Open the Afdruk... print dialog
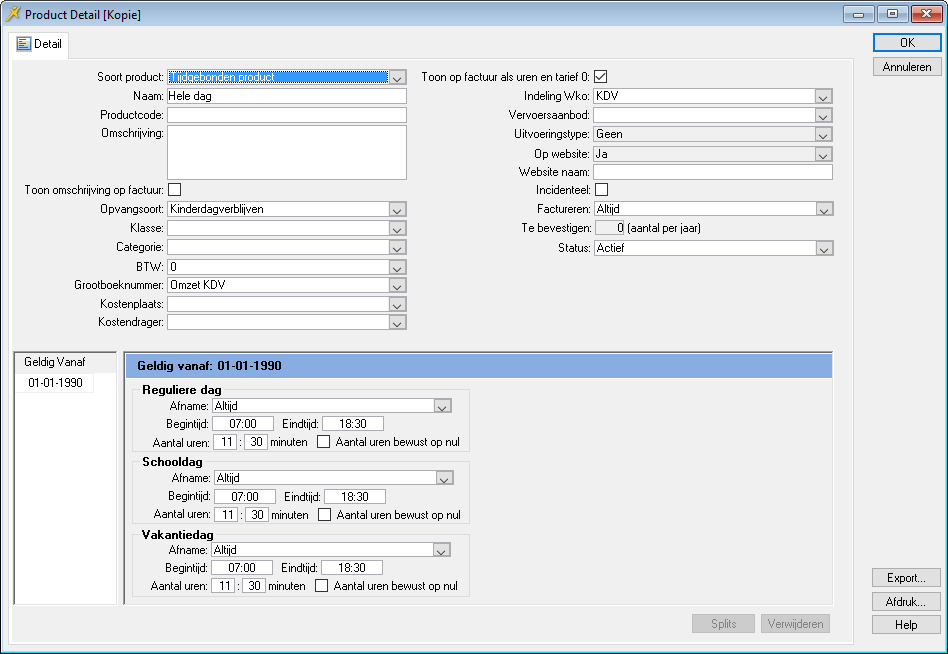Viewport: 948px width, 654px height. (906, 602)
